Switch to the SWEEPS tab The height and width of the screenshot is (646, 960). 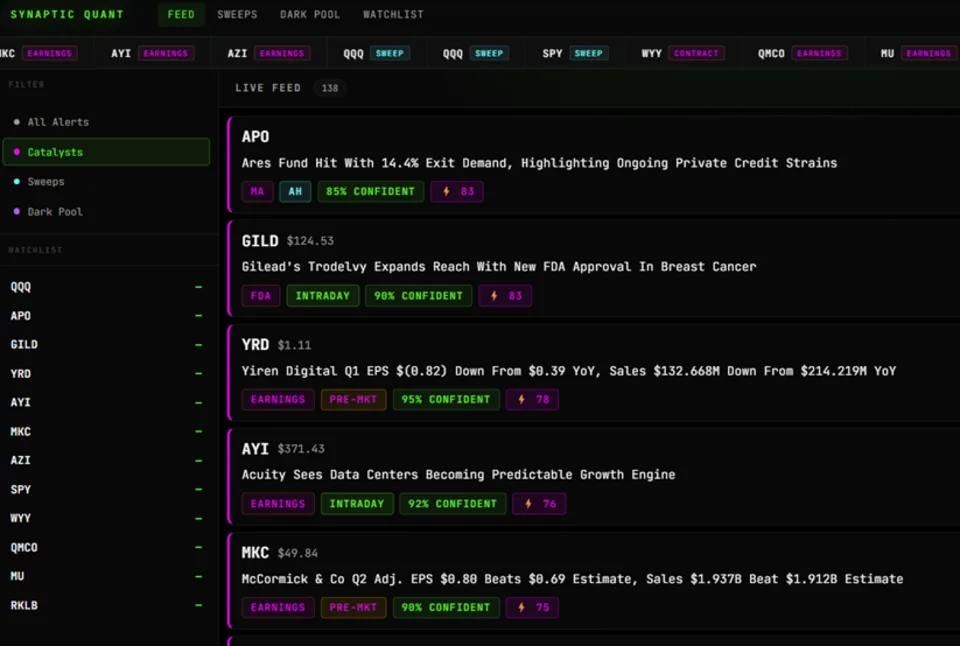point(237,14)
